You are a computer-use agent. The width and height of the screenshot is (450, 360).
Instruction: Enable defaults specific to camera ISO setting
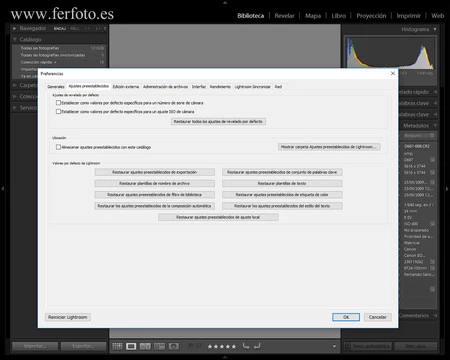58,111
